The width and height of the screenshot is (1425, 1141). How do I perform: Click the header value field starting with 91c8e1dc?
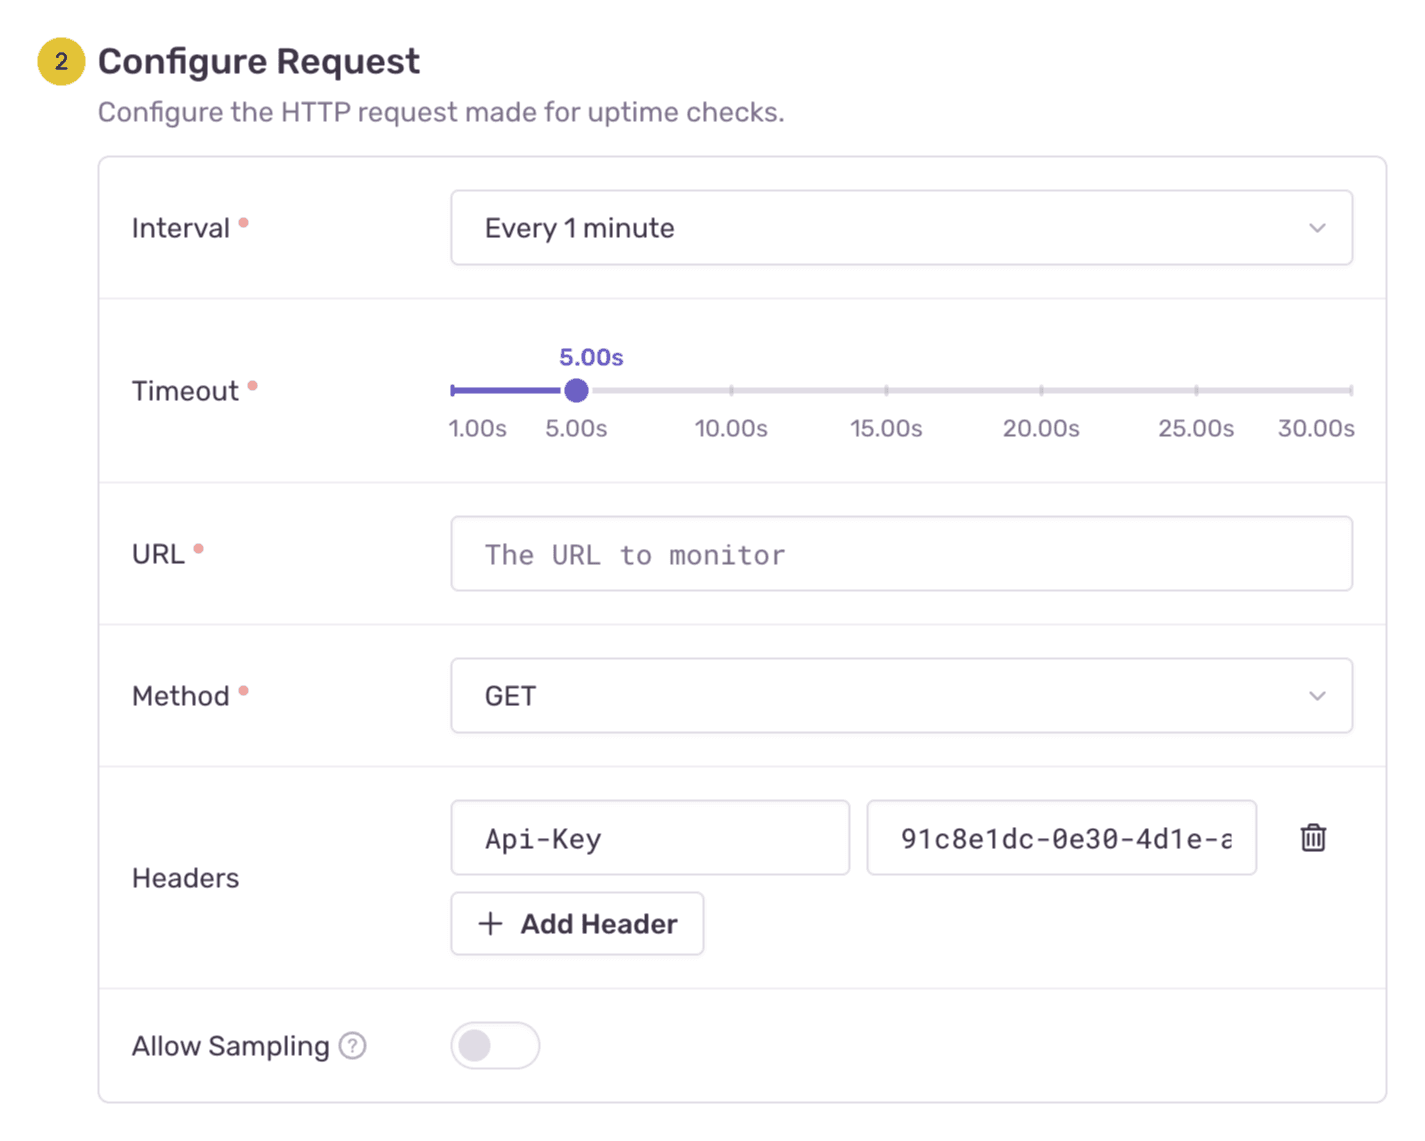pyautogui.click(x=1060, y=838)
